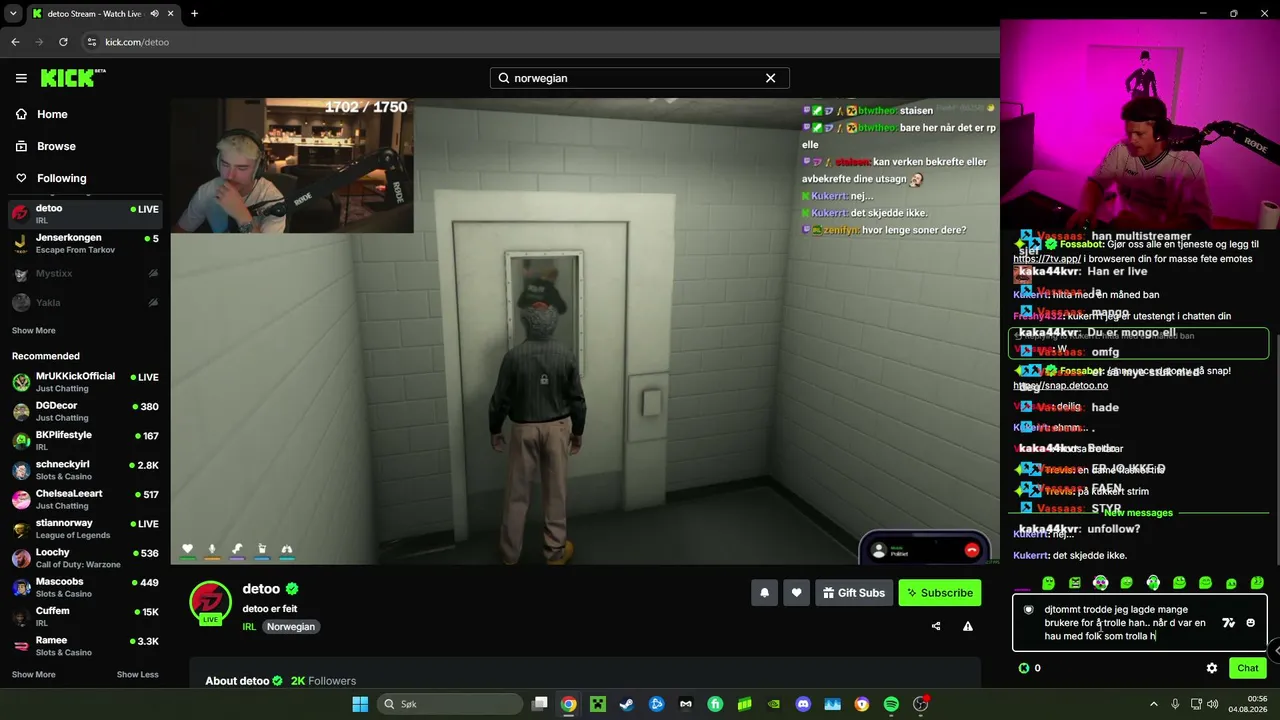Go back in browser history
Viewport: 1280px width, 720px height.
(15, 42)
